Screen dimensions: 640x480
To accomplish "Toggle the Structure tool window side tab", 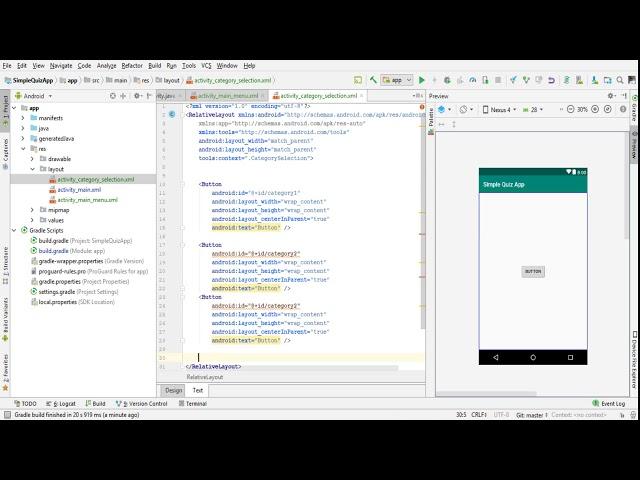I will click(x=5, y=265).
